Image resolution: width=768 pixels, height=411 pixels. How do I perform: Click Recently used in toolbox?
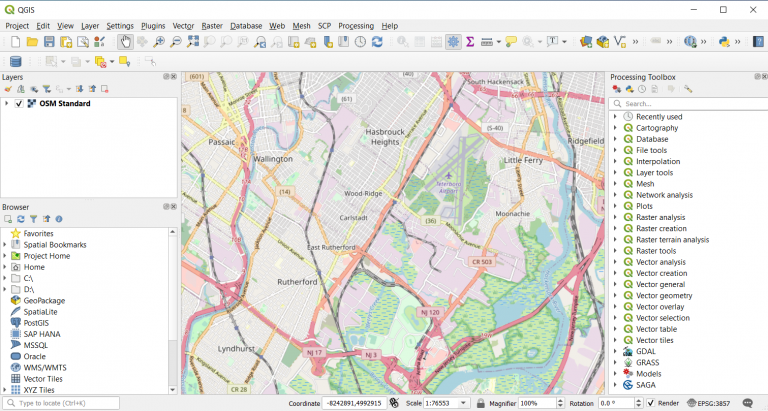coord(659,117)
